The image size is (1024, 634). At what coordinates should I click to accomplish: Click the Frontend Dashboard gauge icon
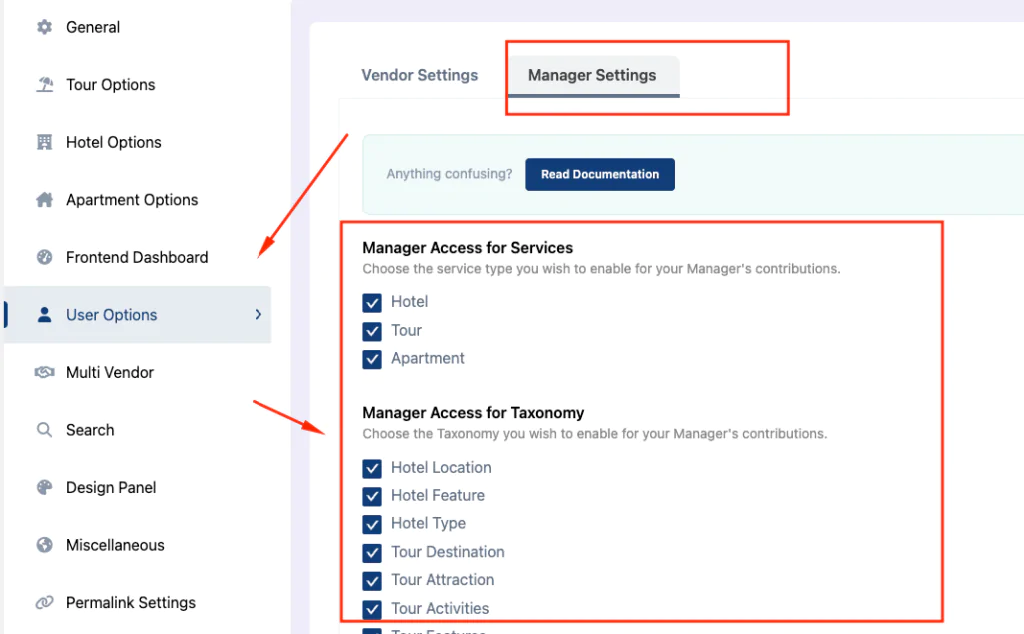tap(44, 257)
